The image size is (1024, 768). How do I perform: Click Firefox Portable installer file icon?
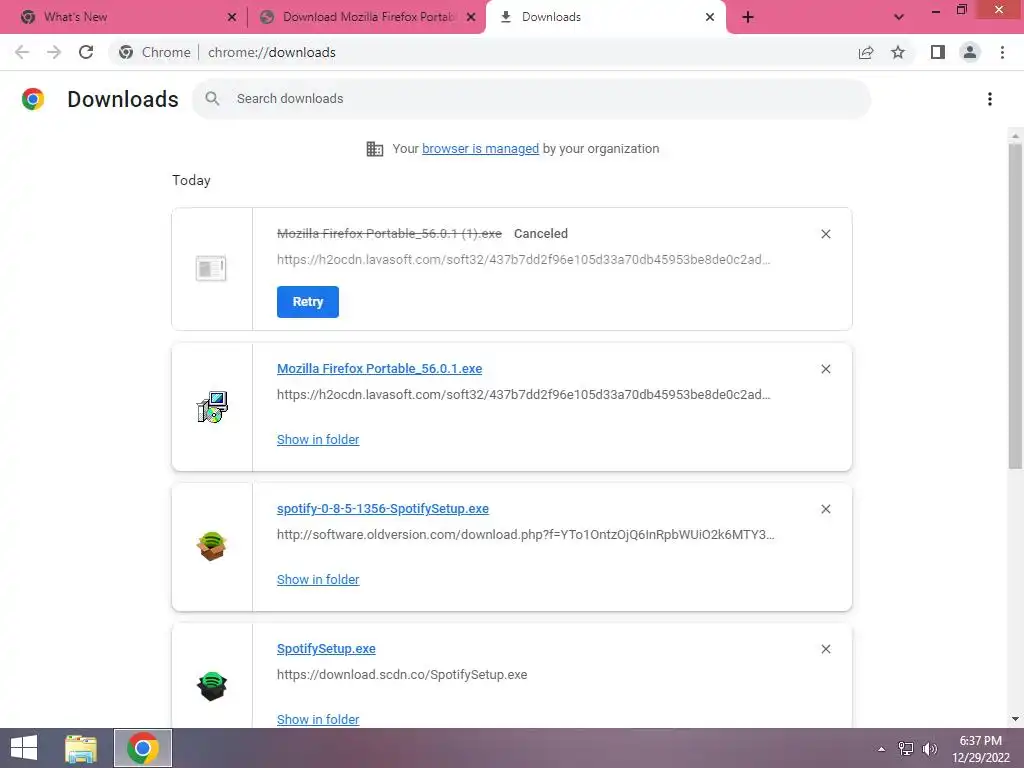pos(212,407)
